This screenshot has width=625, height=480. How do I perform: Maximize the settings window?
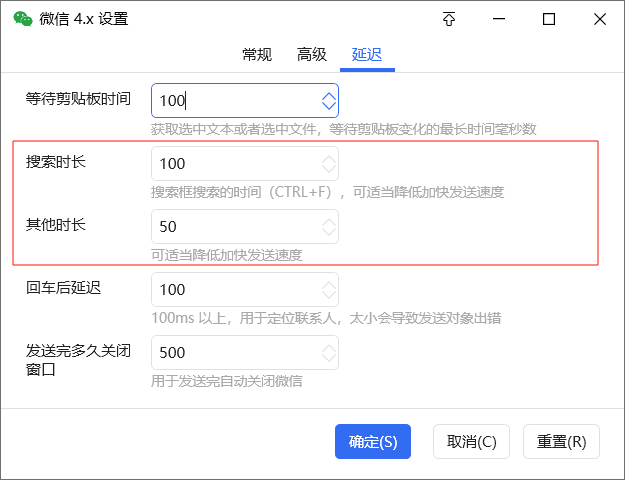[x=549, y=19]
